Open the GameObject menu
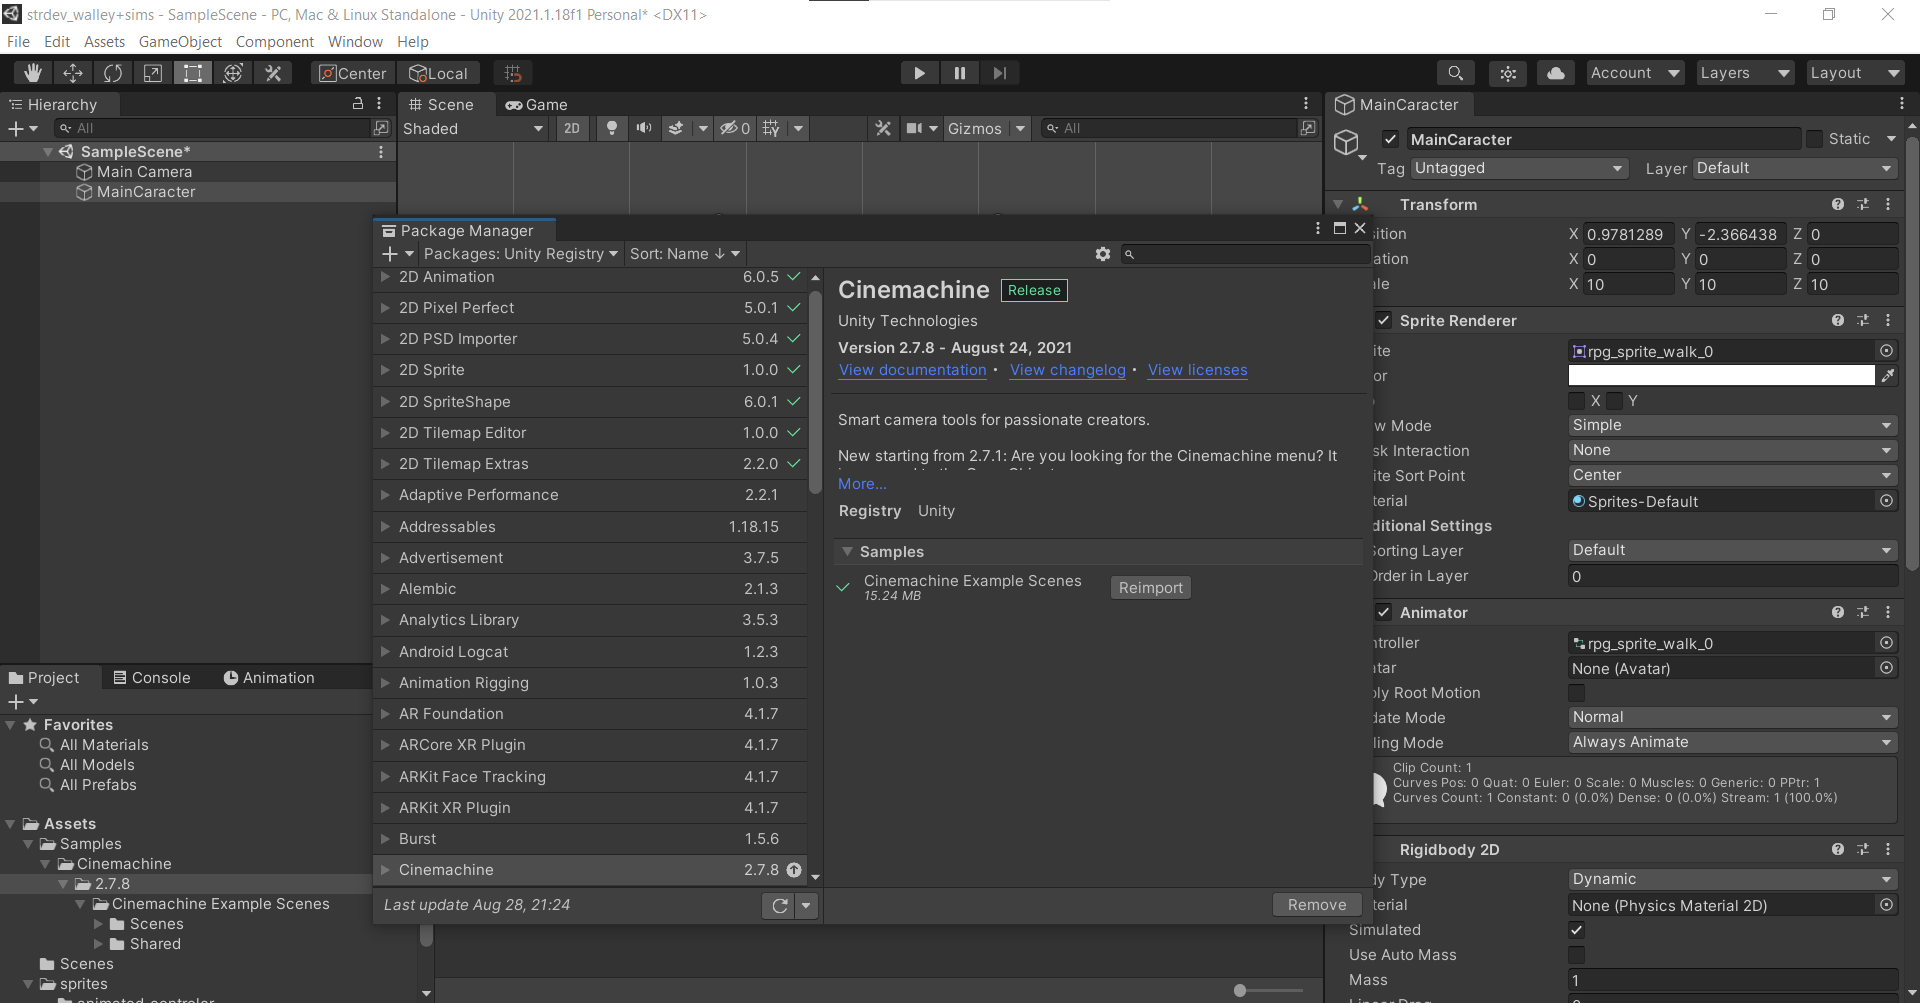 [x=180, y=42]
